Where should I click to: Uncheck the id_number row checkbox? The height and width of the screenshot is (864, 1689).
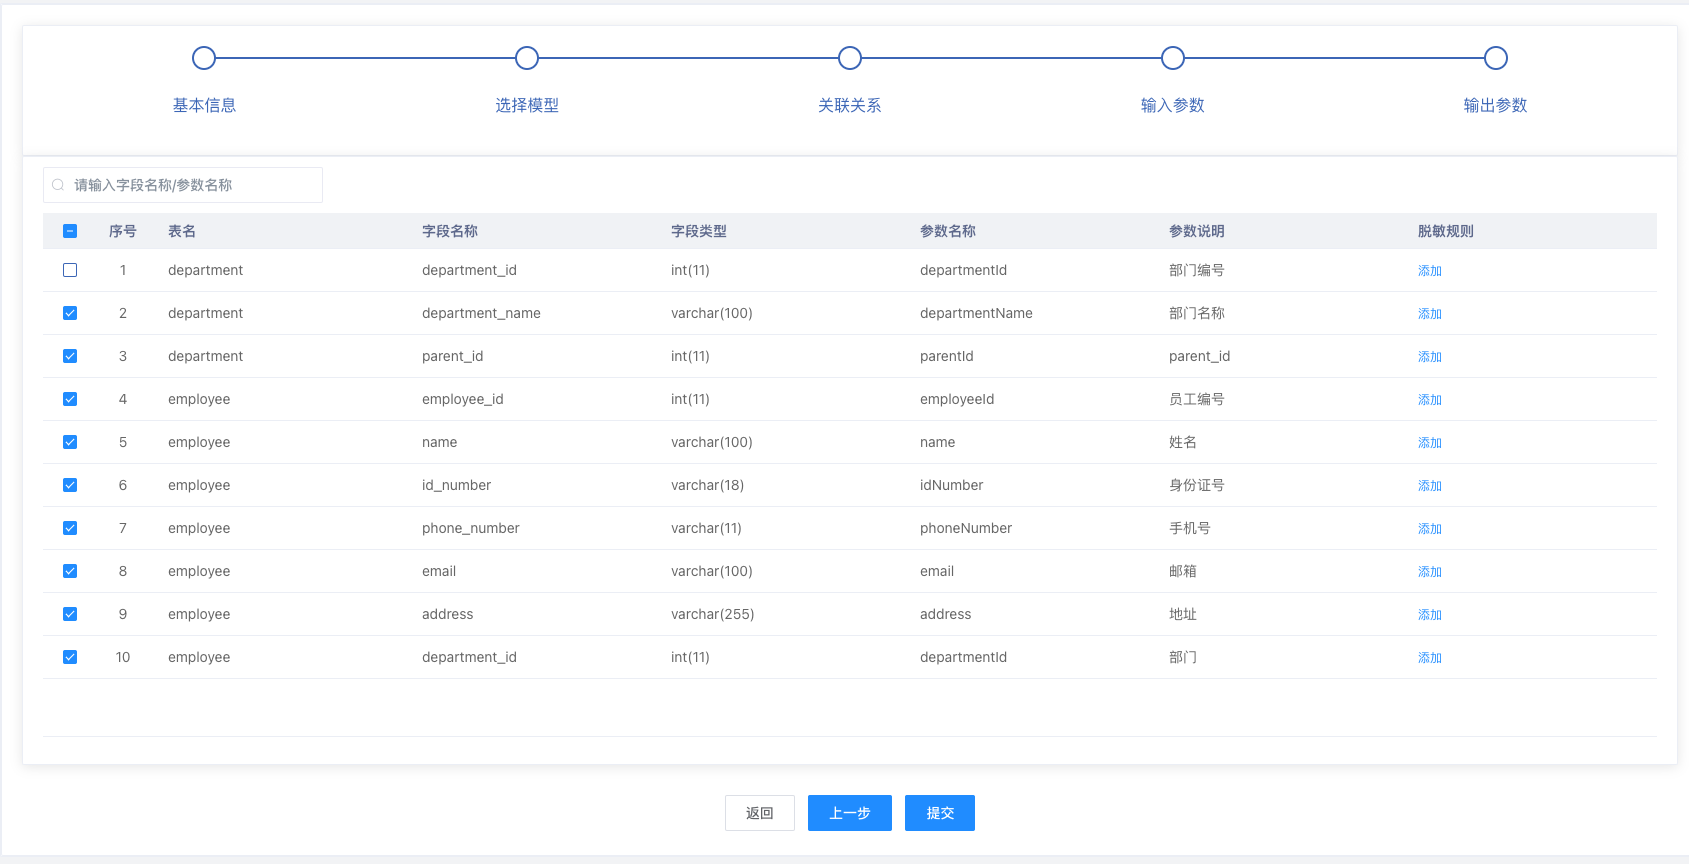point(70,485)
